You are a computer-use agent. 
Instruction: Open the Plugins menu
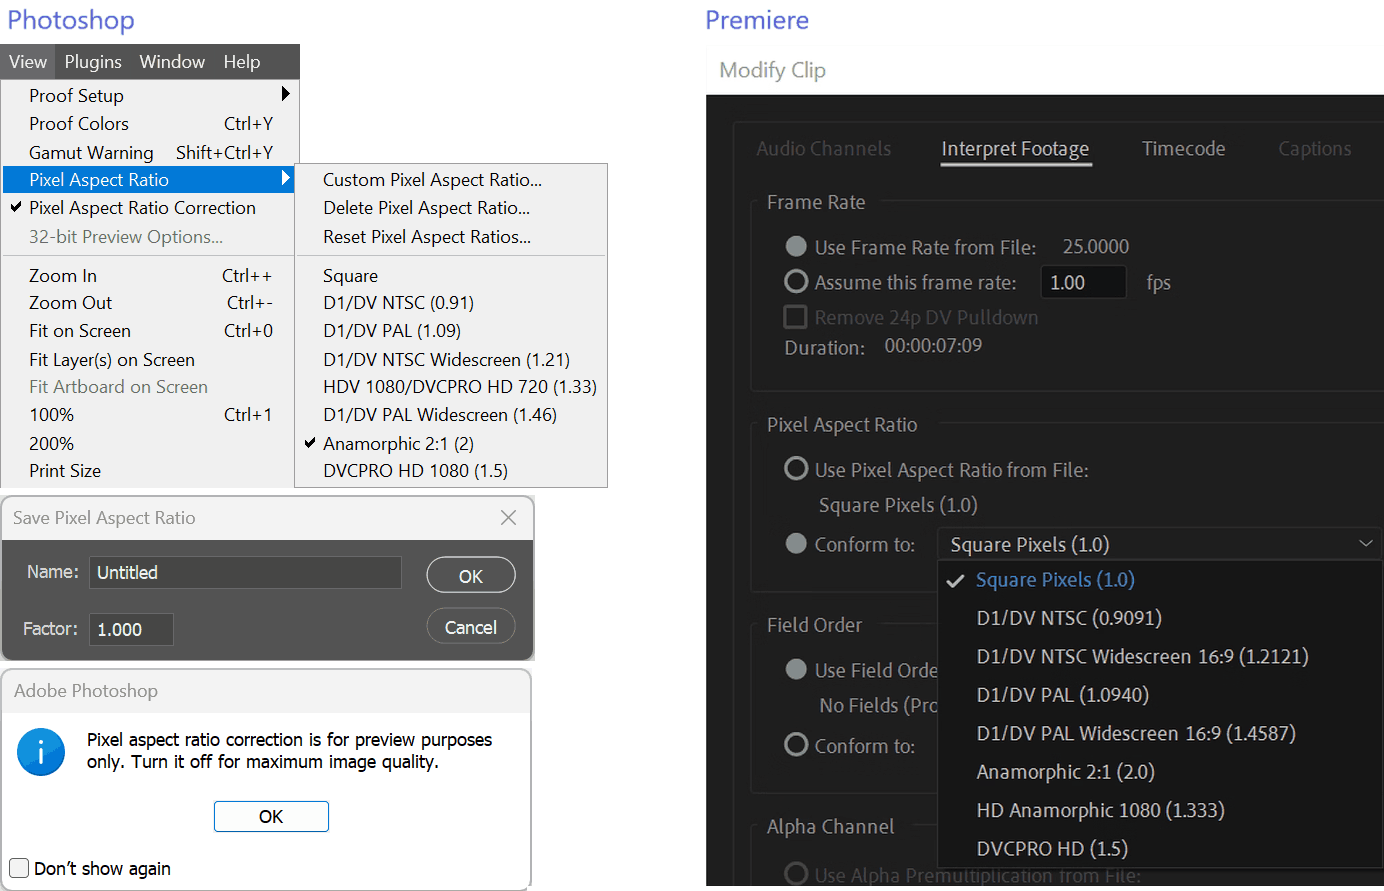93,62
